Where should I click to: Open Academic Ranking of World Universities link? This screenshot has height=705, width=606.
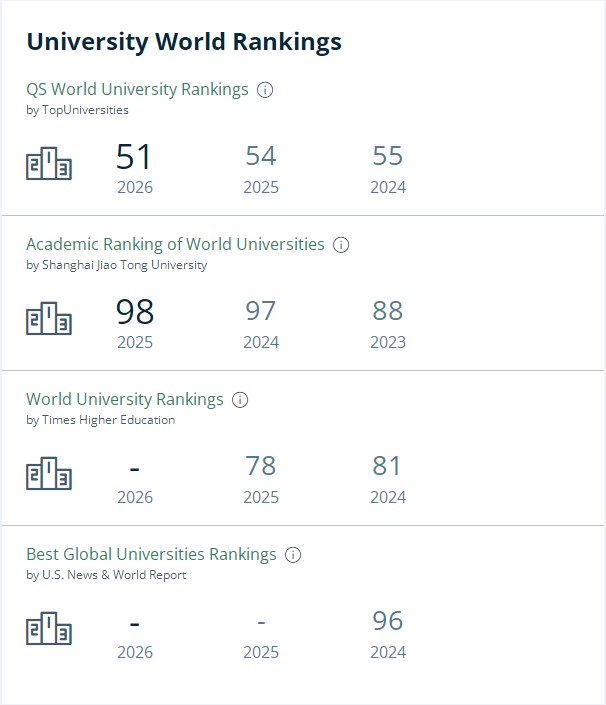[x=175, y=244]
